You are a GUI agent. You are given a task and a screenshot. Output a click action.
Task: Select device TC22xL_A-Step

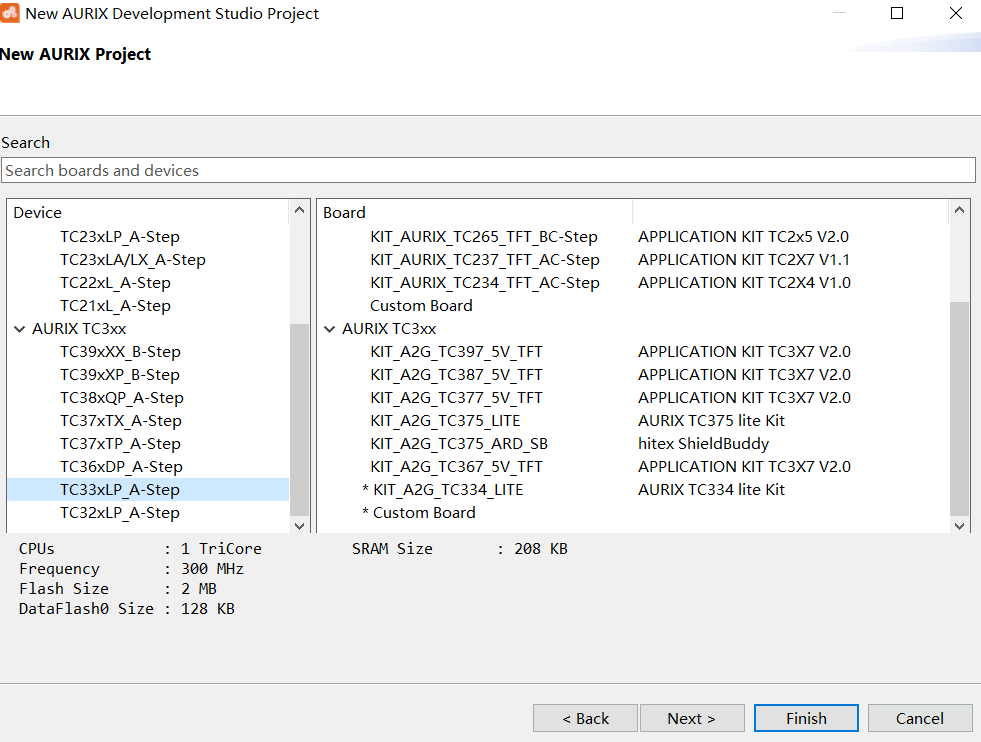click(x=115, y=283)
